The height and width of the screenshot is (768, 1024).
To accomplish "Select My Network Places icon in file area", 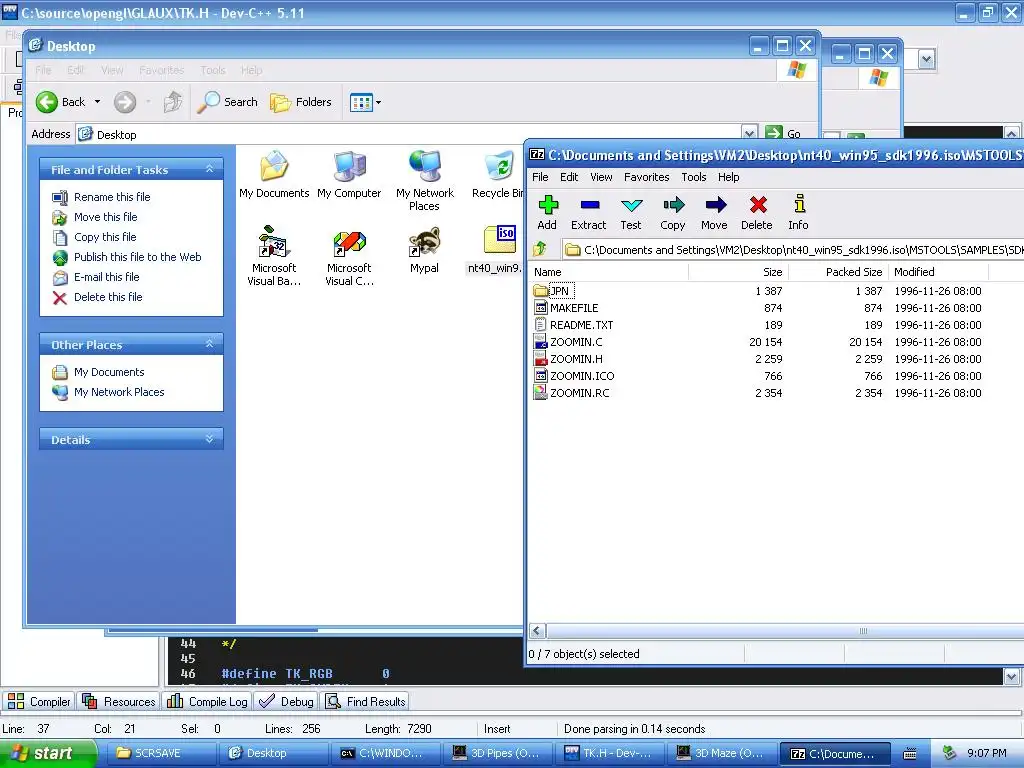I will (x=424, y=180).
